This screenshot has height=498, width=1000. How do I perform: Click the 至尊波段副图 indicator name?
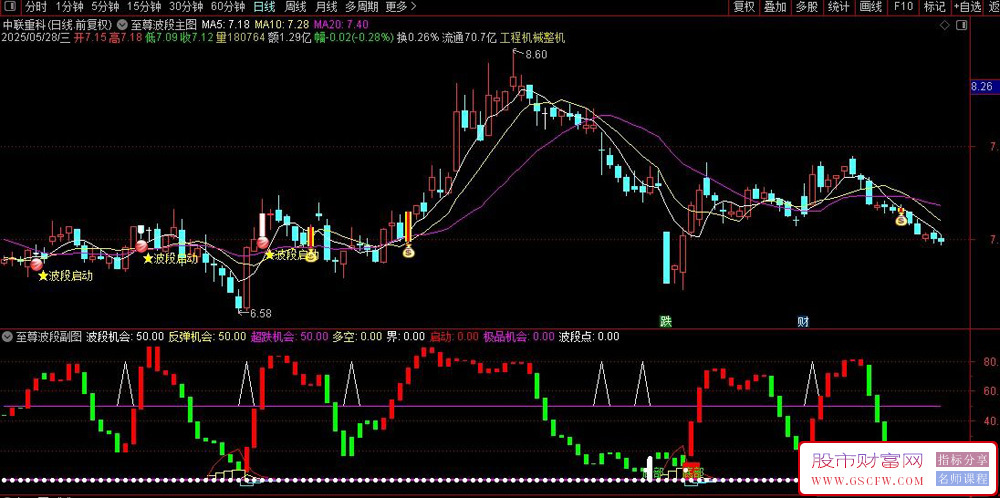click(x=48, y=336)
